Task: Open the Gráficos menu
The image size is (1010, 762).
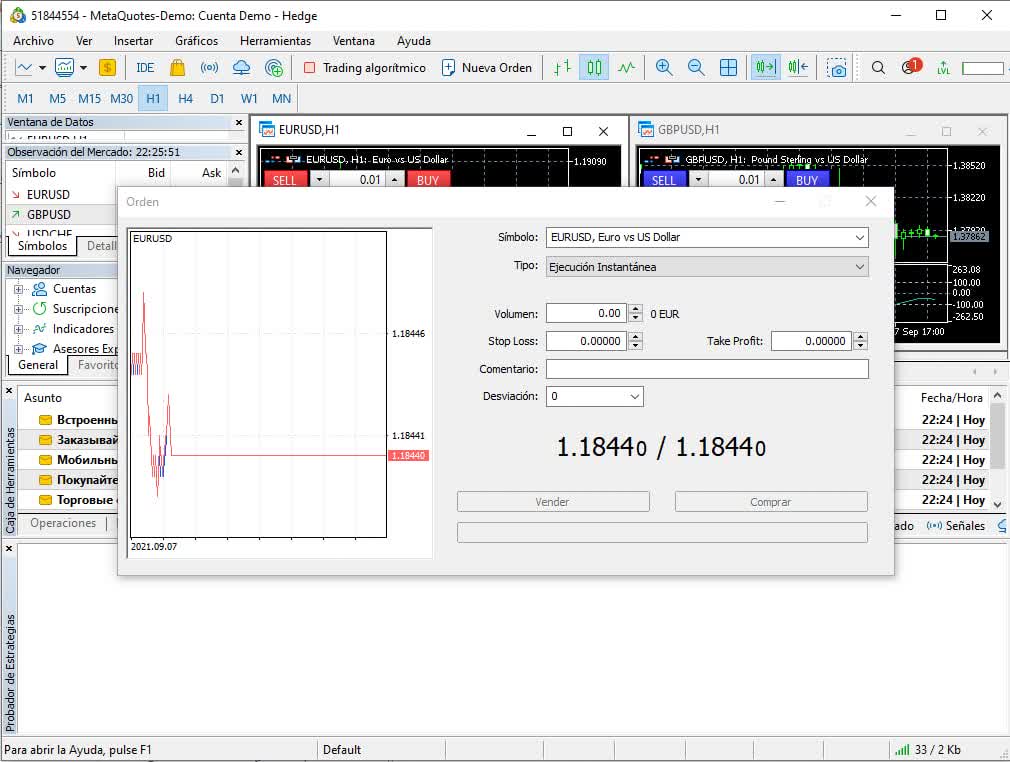Action: click(x=196, y=41)
